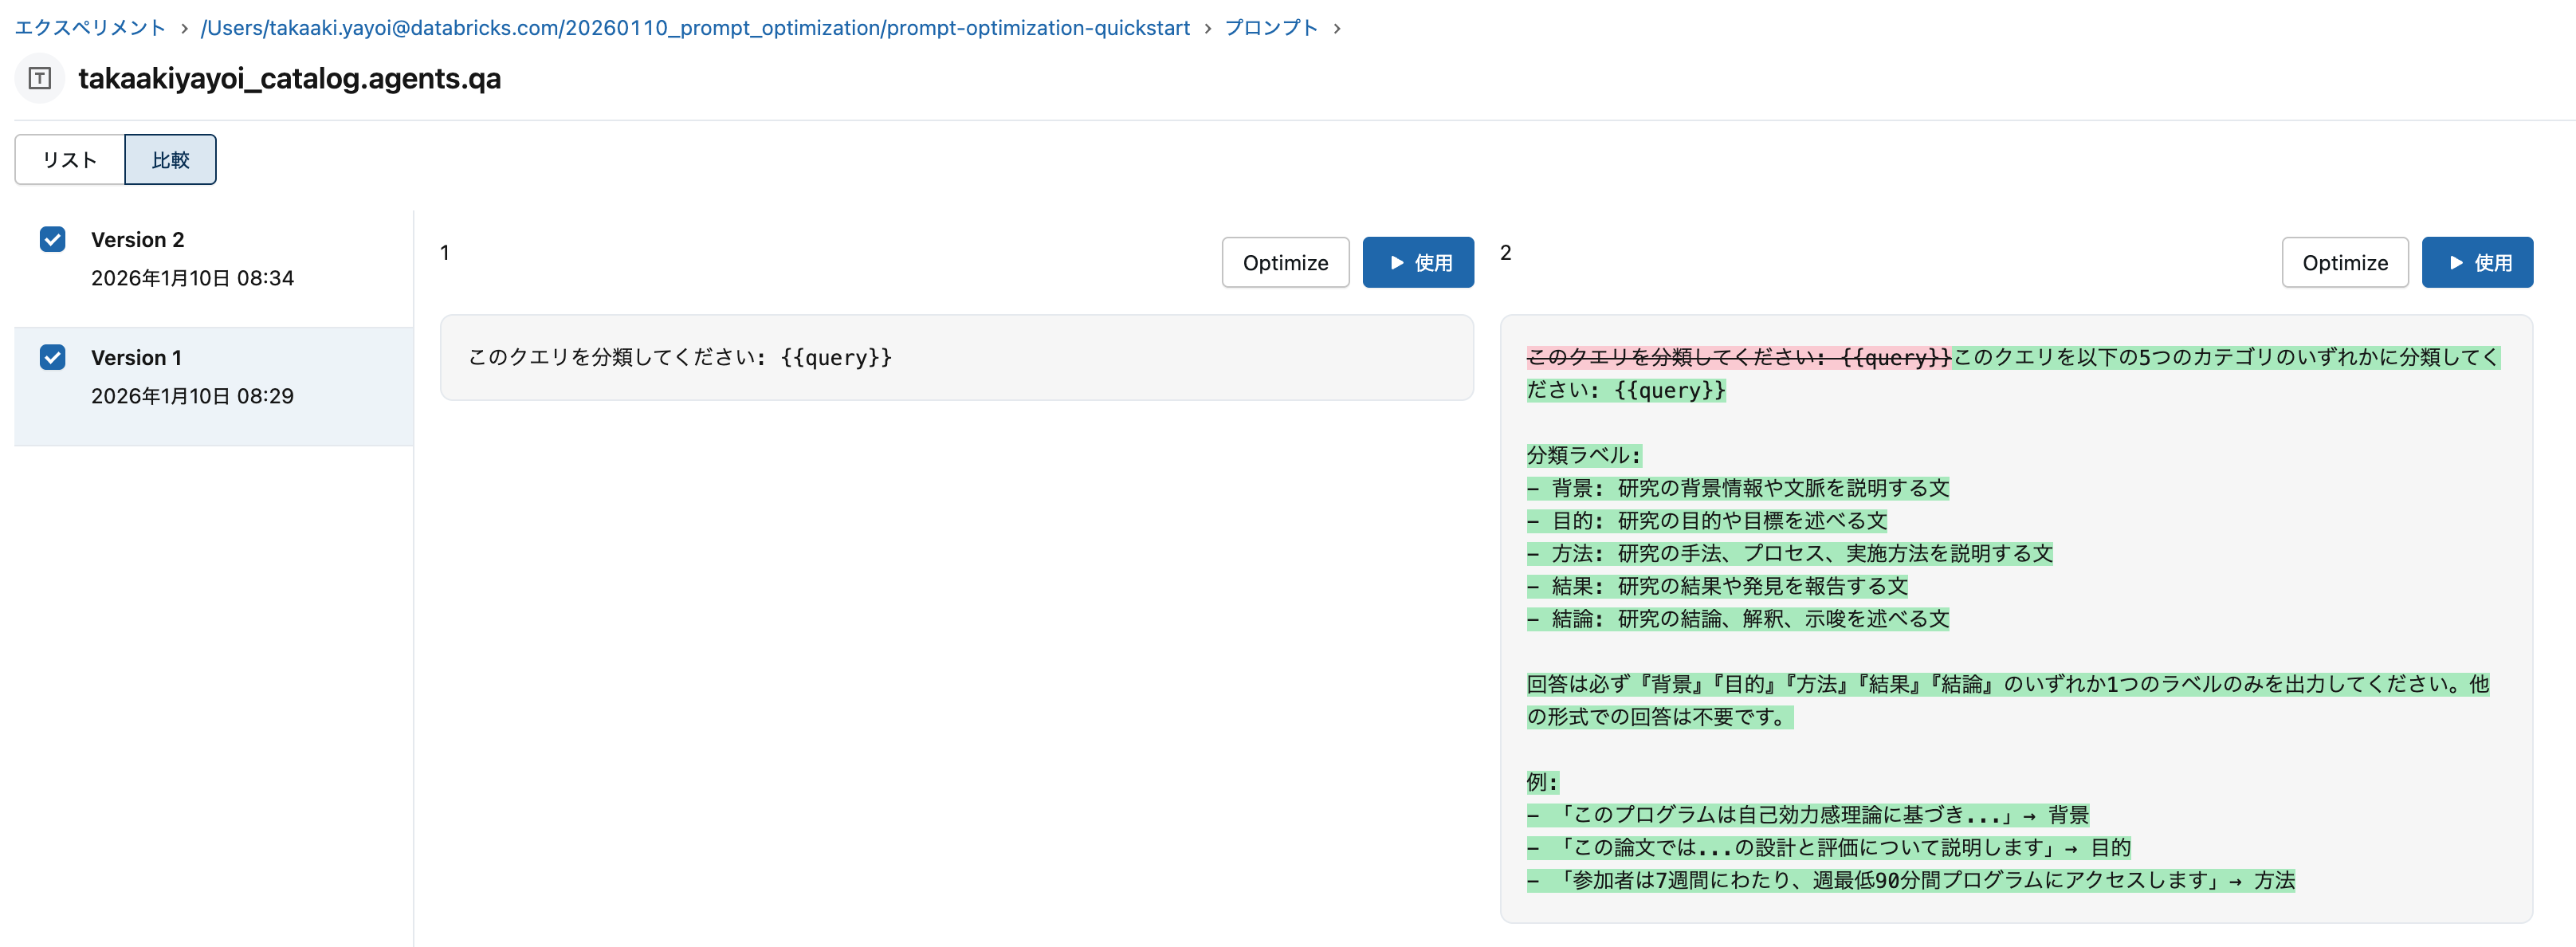Expand the chevron after エクスペリメント breadcrumb

coord(184,27)
